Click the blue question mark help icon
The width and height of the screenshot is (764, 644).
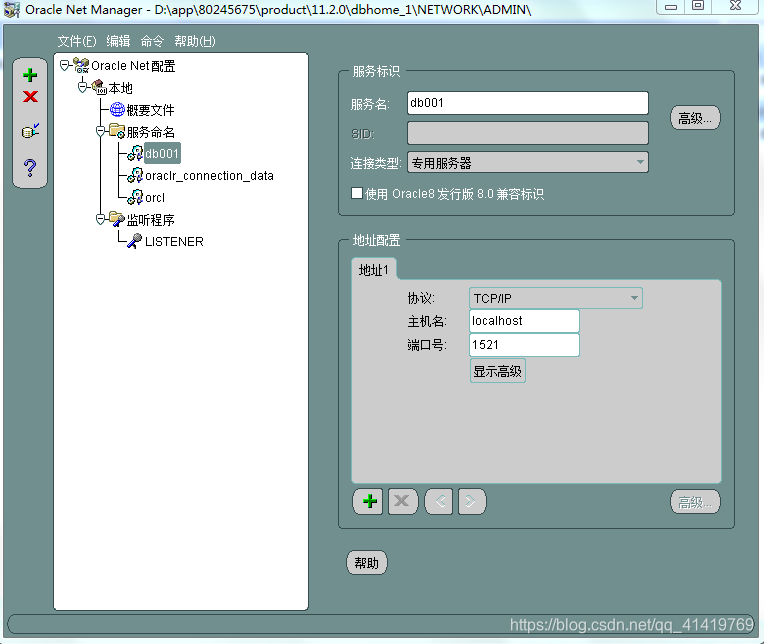30,168
